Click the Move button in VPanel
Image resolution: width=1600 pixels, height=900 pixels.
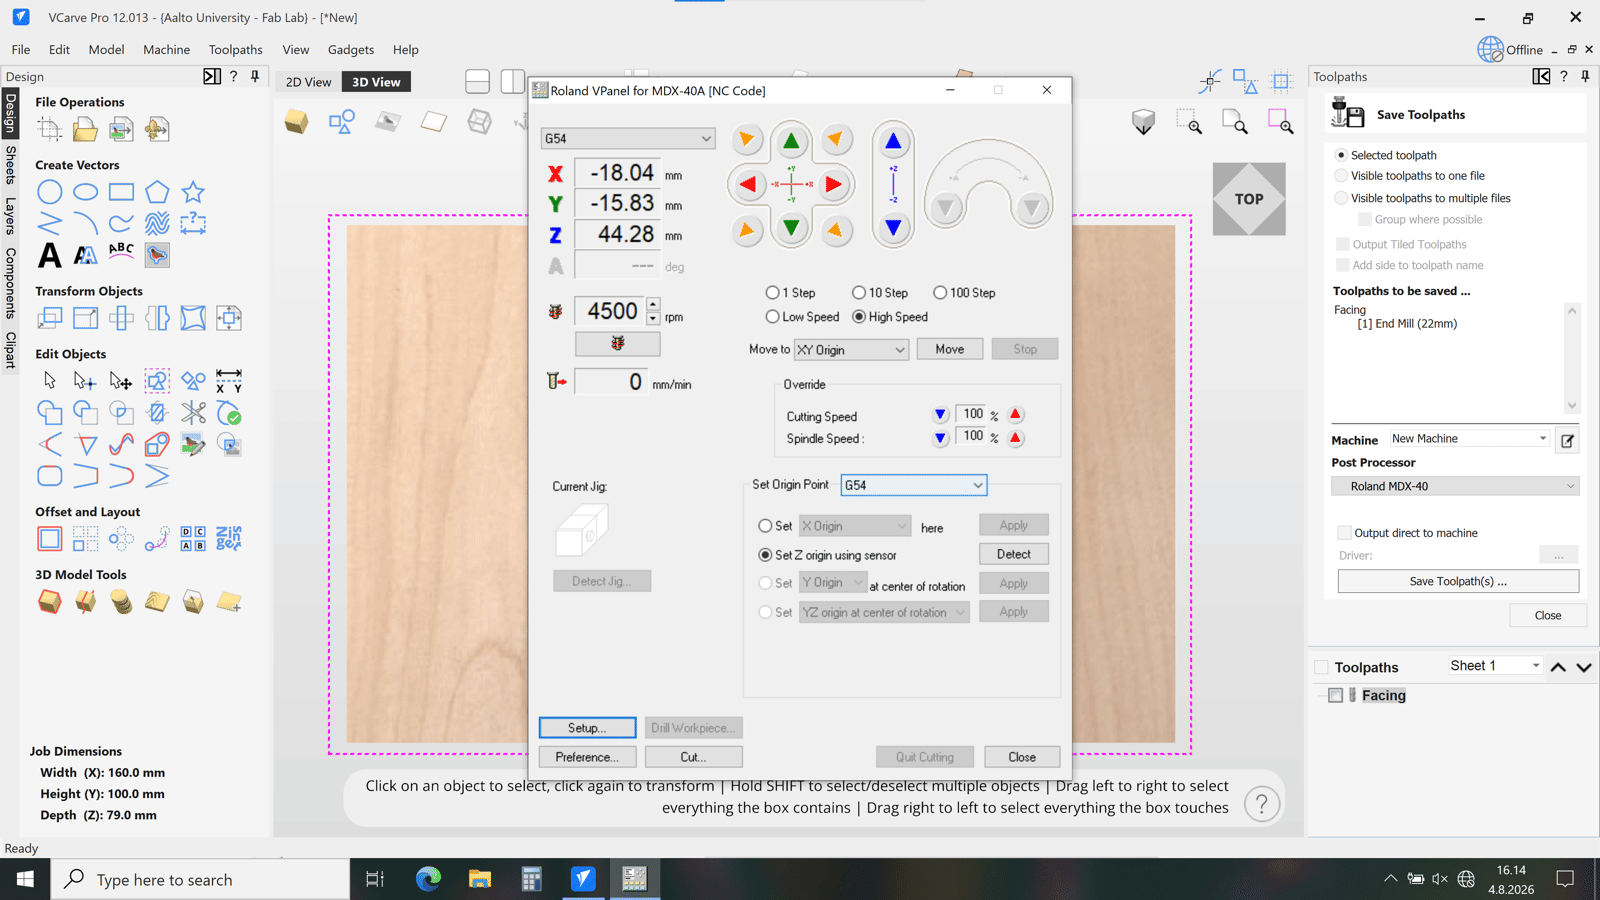point(950,349)
